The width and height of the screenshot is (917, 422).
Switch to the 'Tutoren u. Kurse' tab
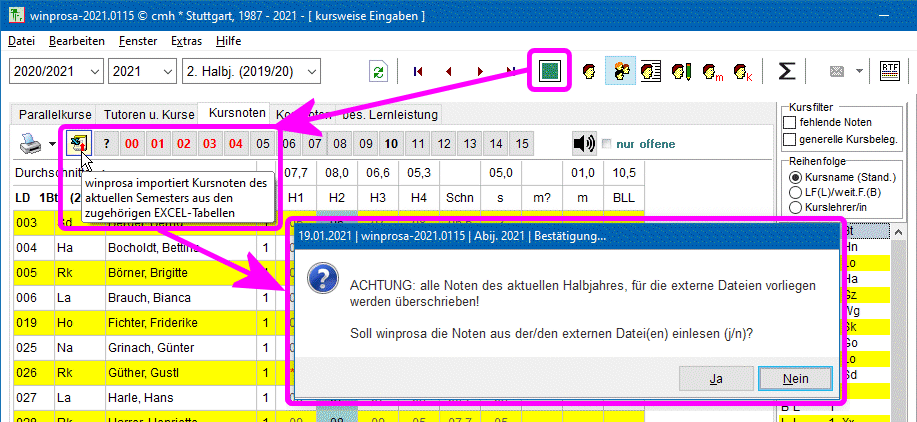tap(149, 114)
